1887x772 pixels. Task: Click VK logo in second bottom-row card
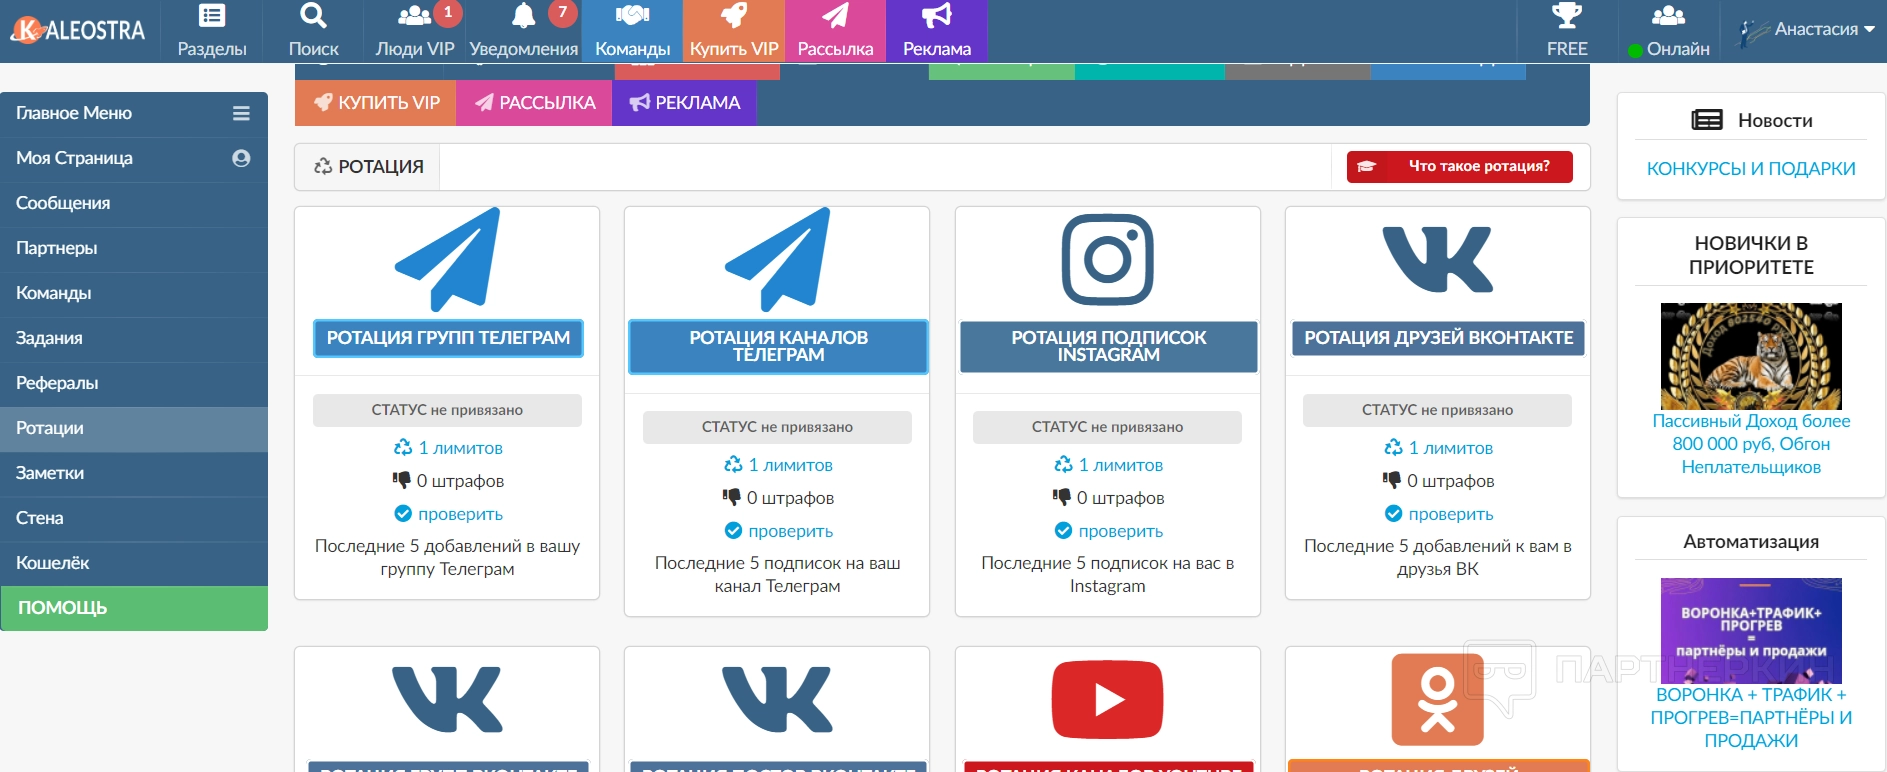coord(777,700)
